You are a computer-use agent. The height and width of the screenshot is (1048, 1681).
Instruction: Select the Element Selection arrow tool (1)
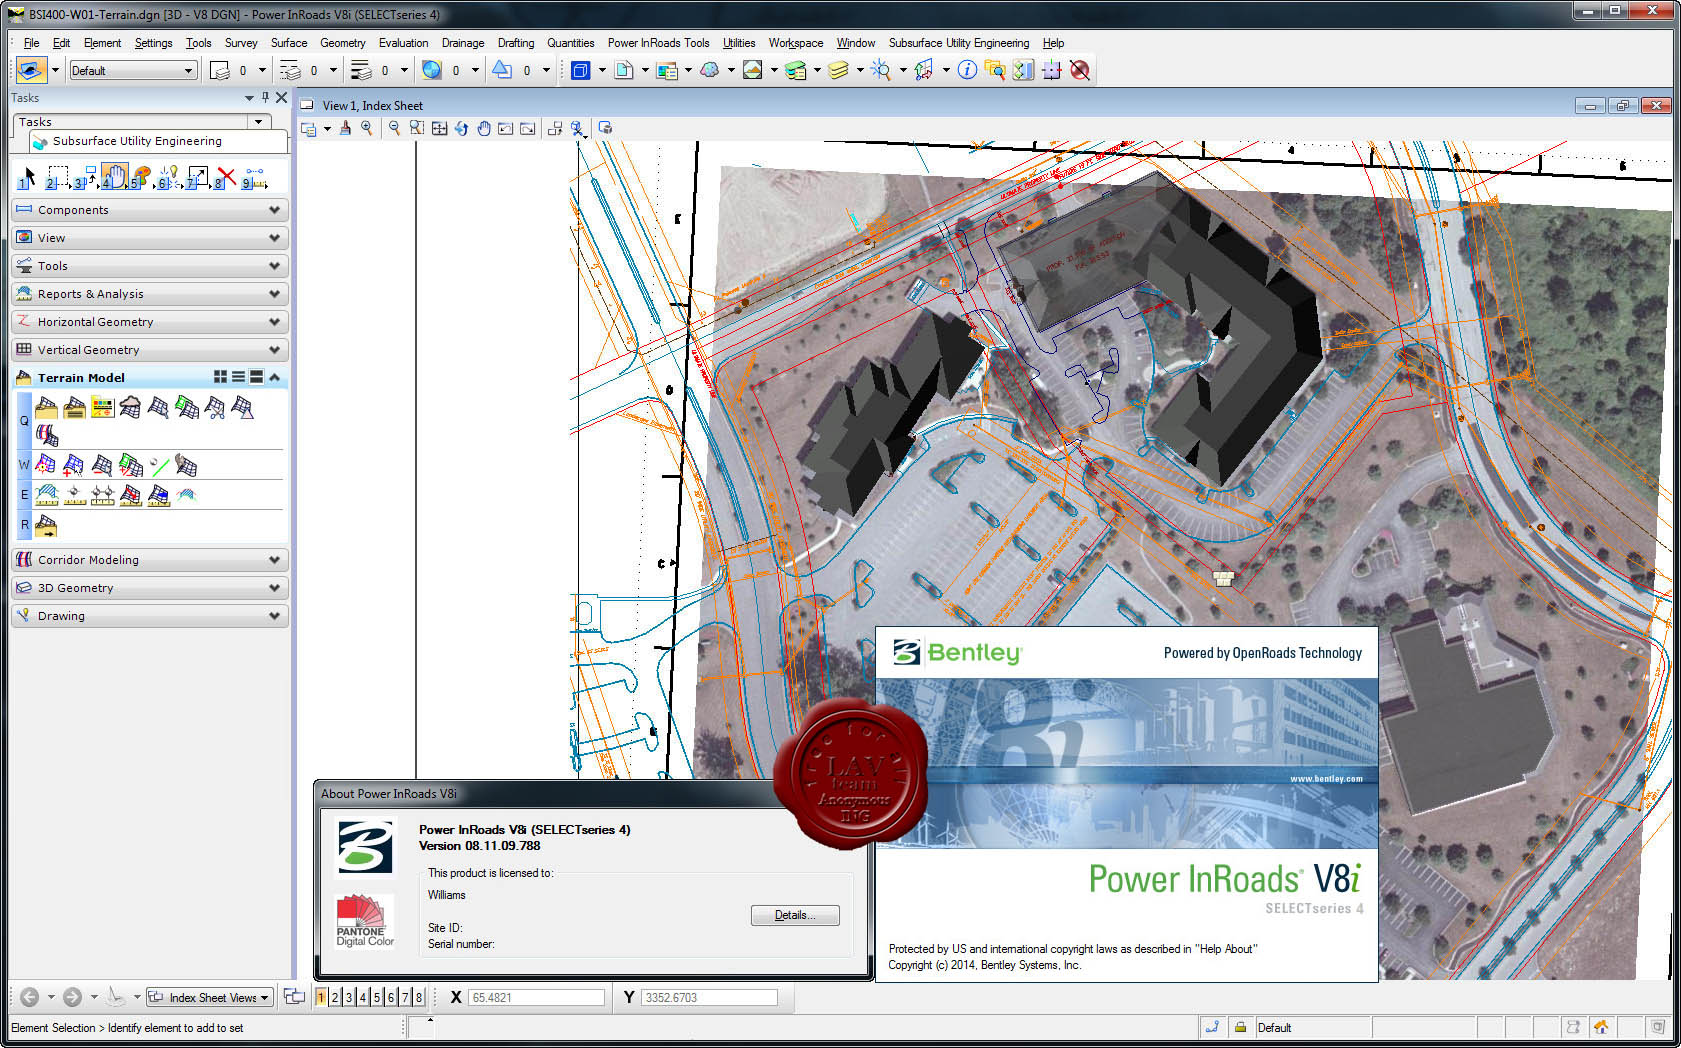(x=27, y=178)
